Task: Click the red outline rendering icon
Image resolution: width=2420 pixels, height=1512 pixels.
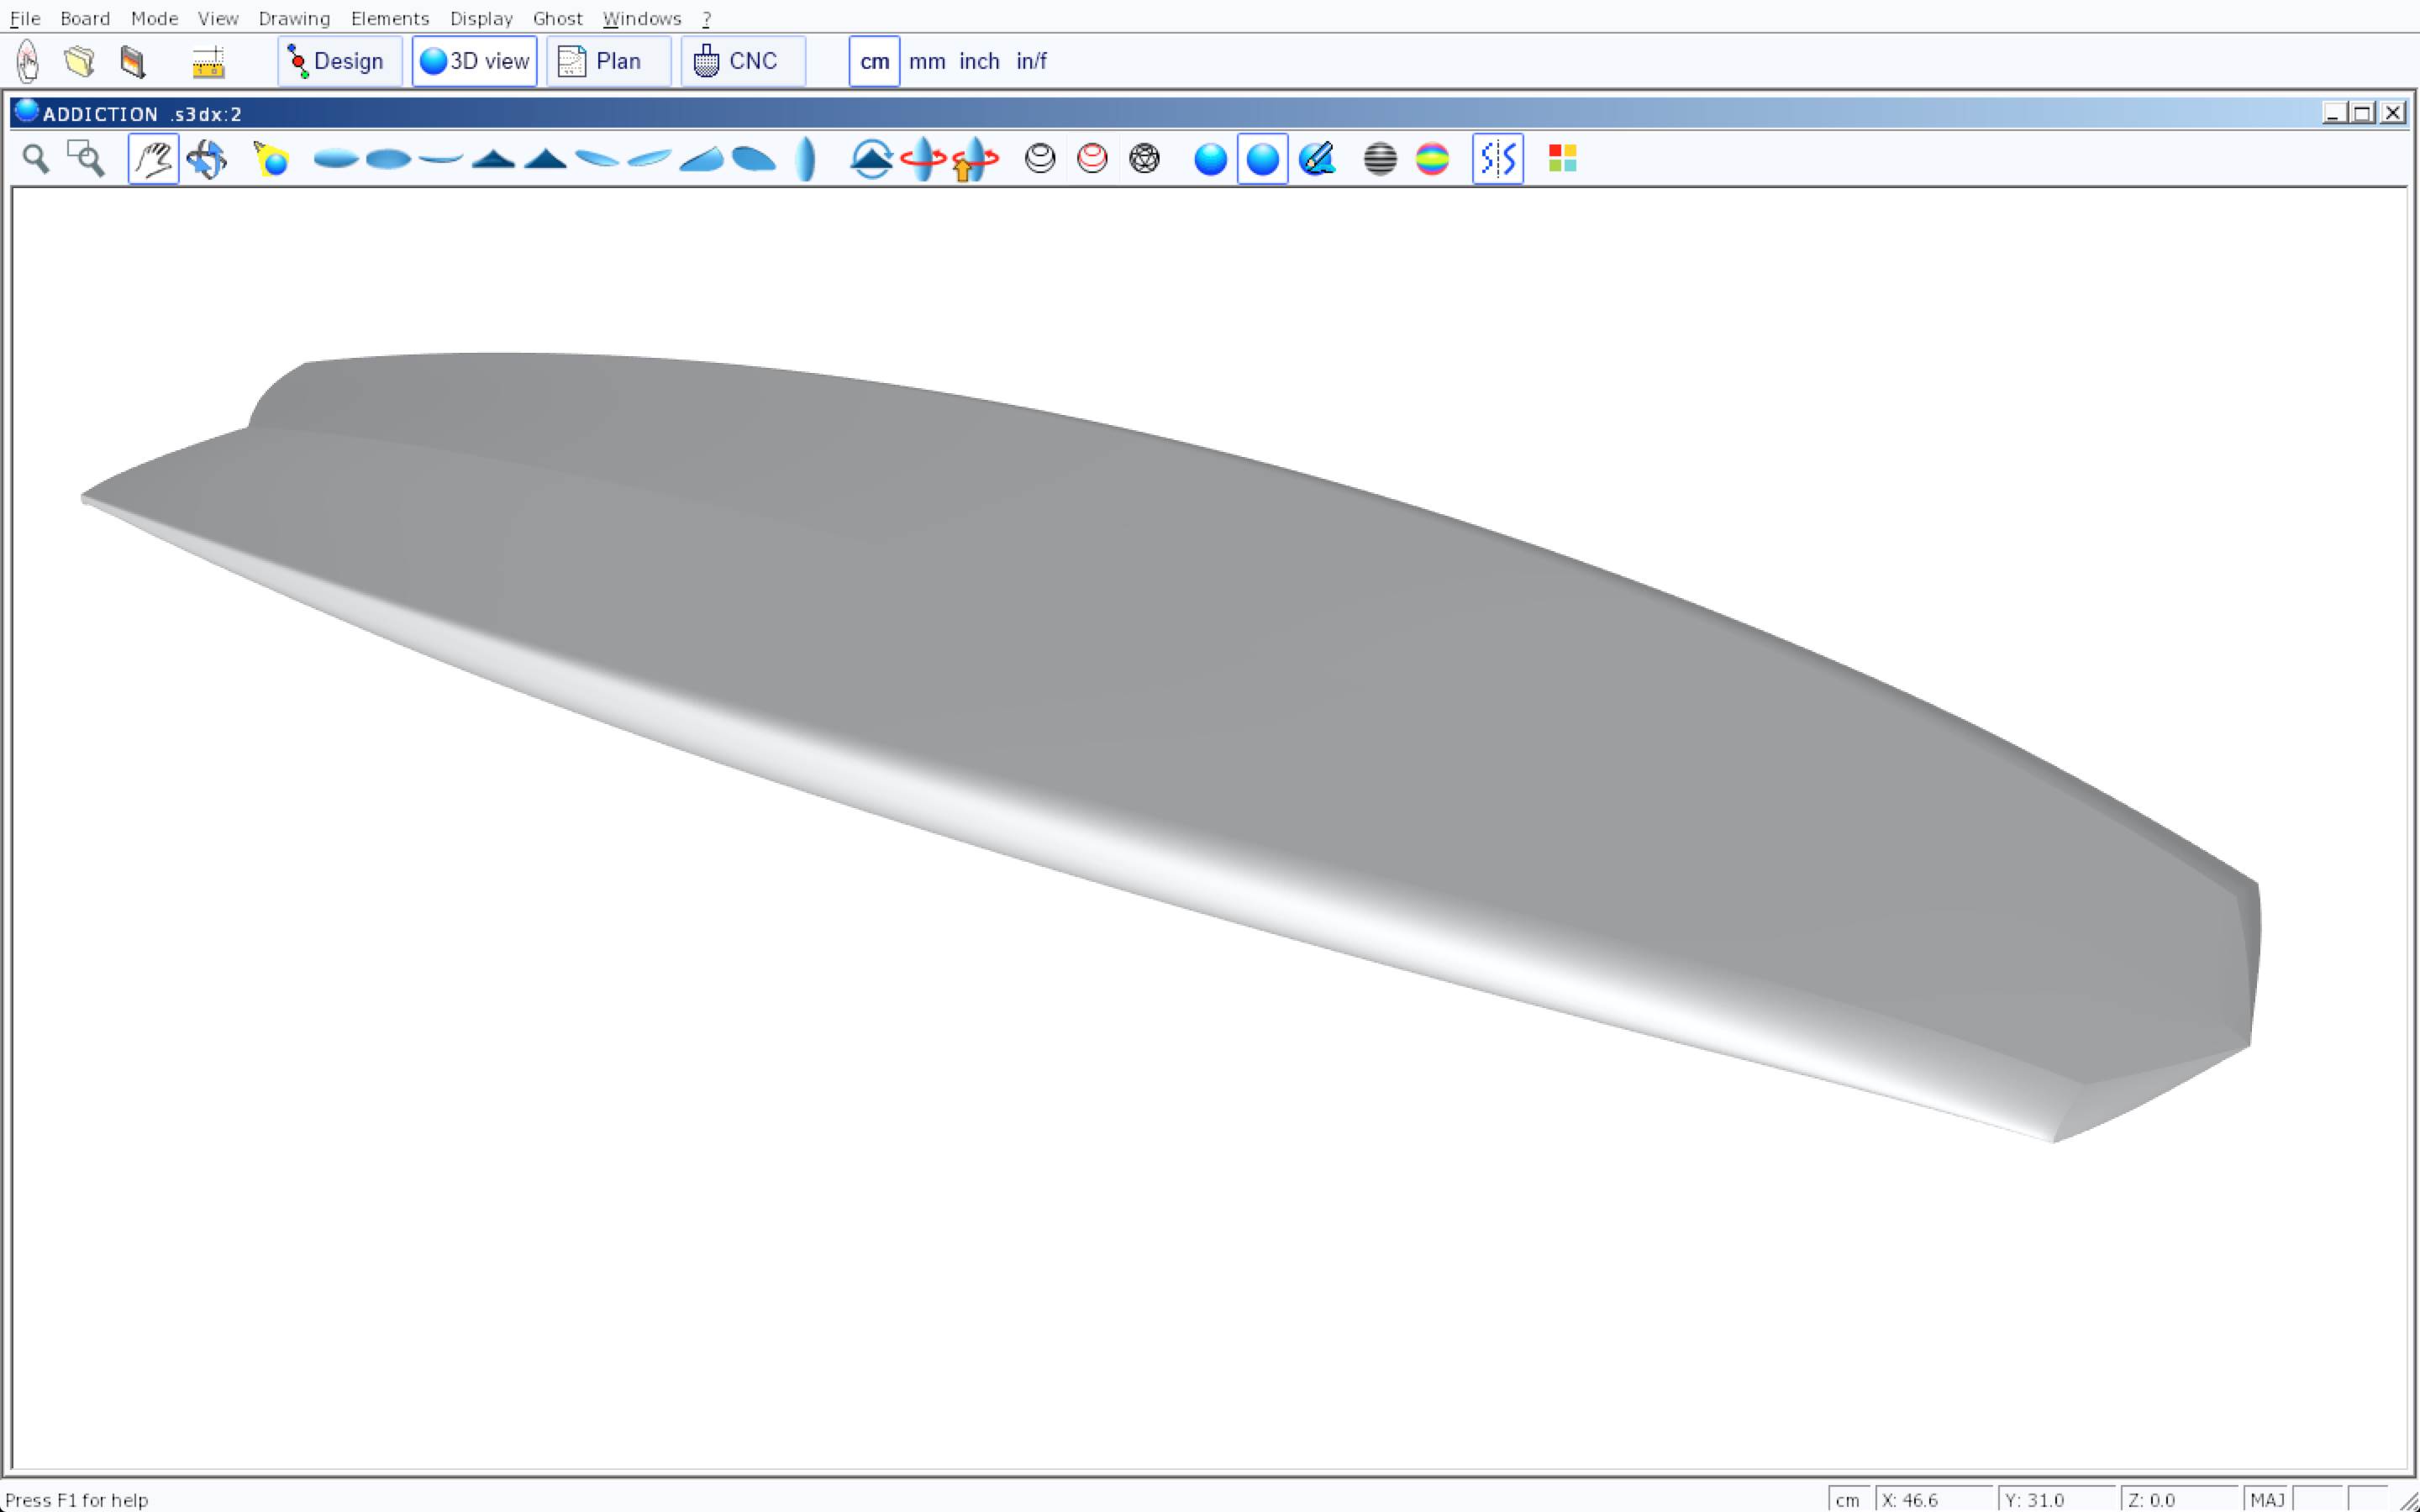Action: 1092,159
